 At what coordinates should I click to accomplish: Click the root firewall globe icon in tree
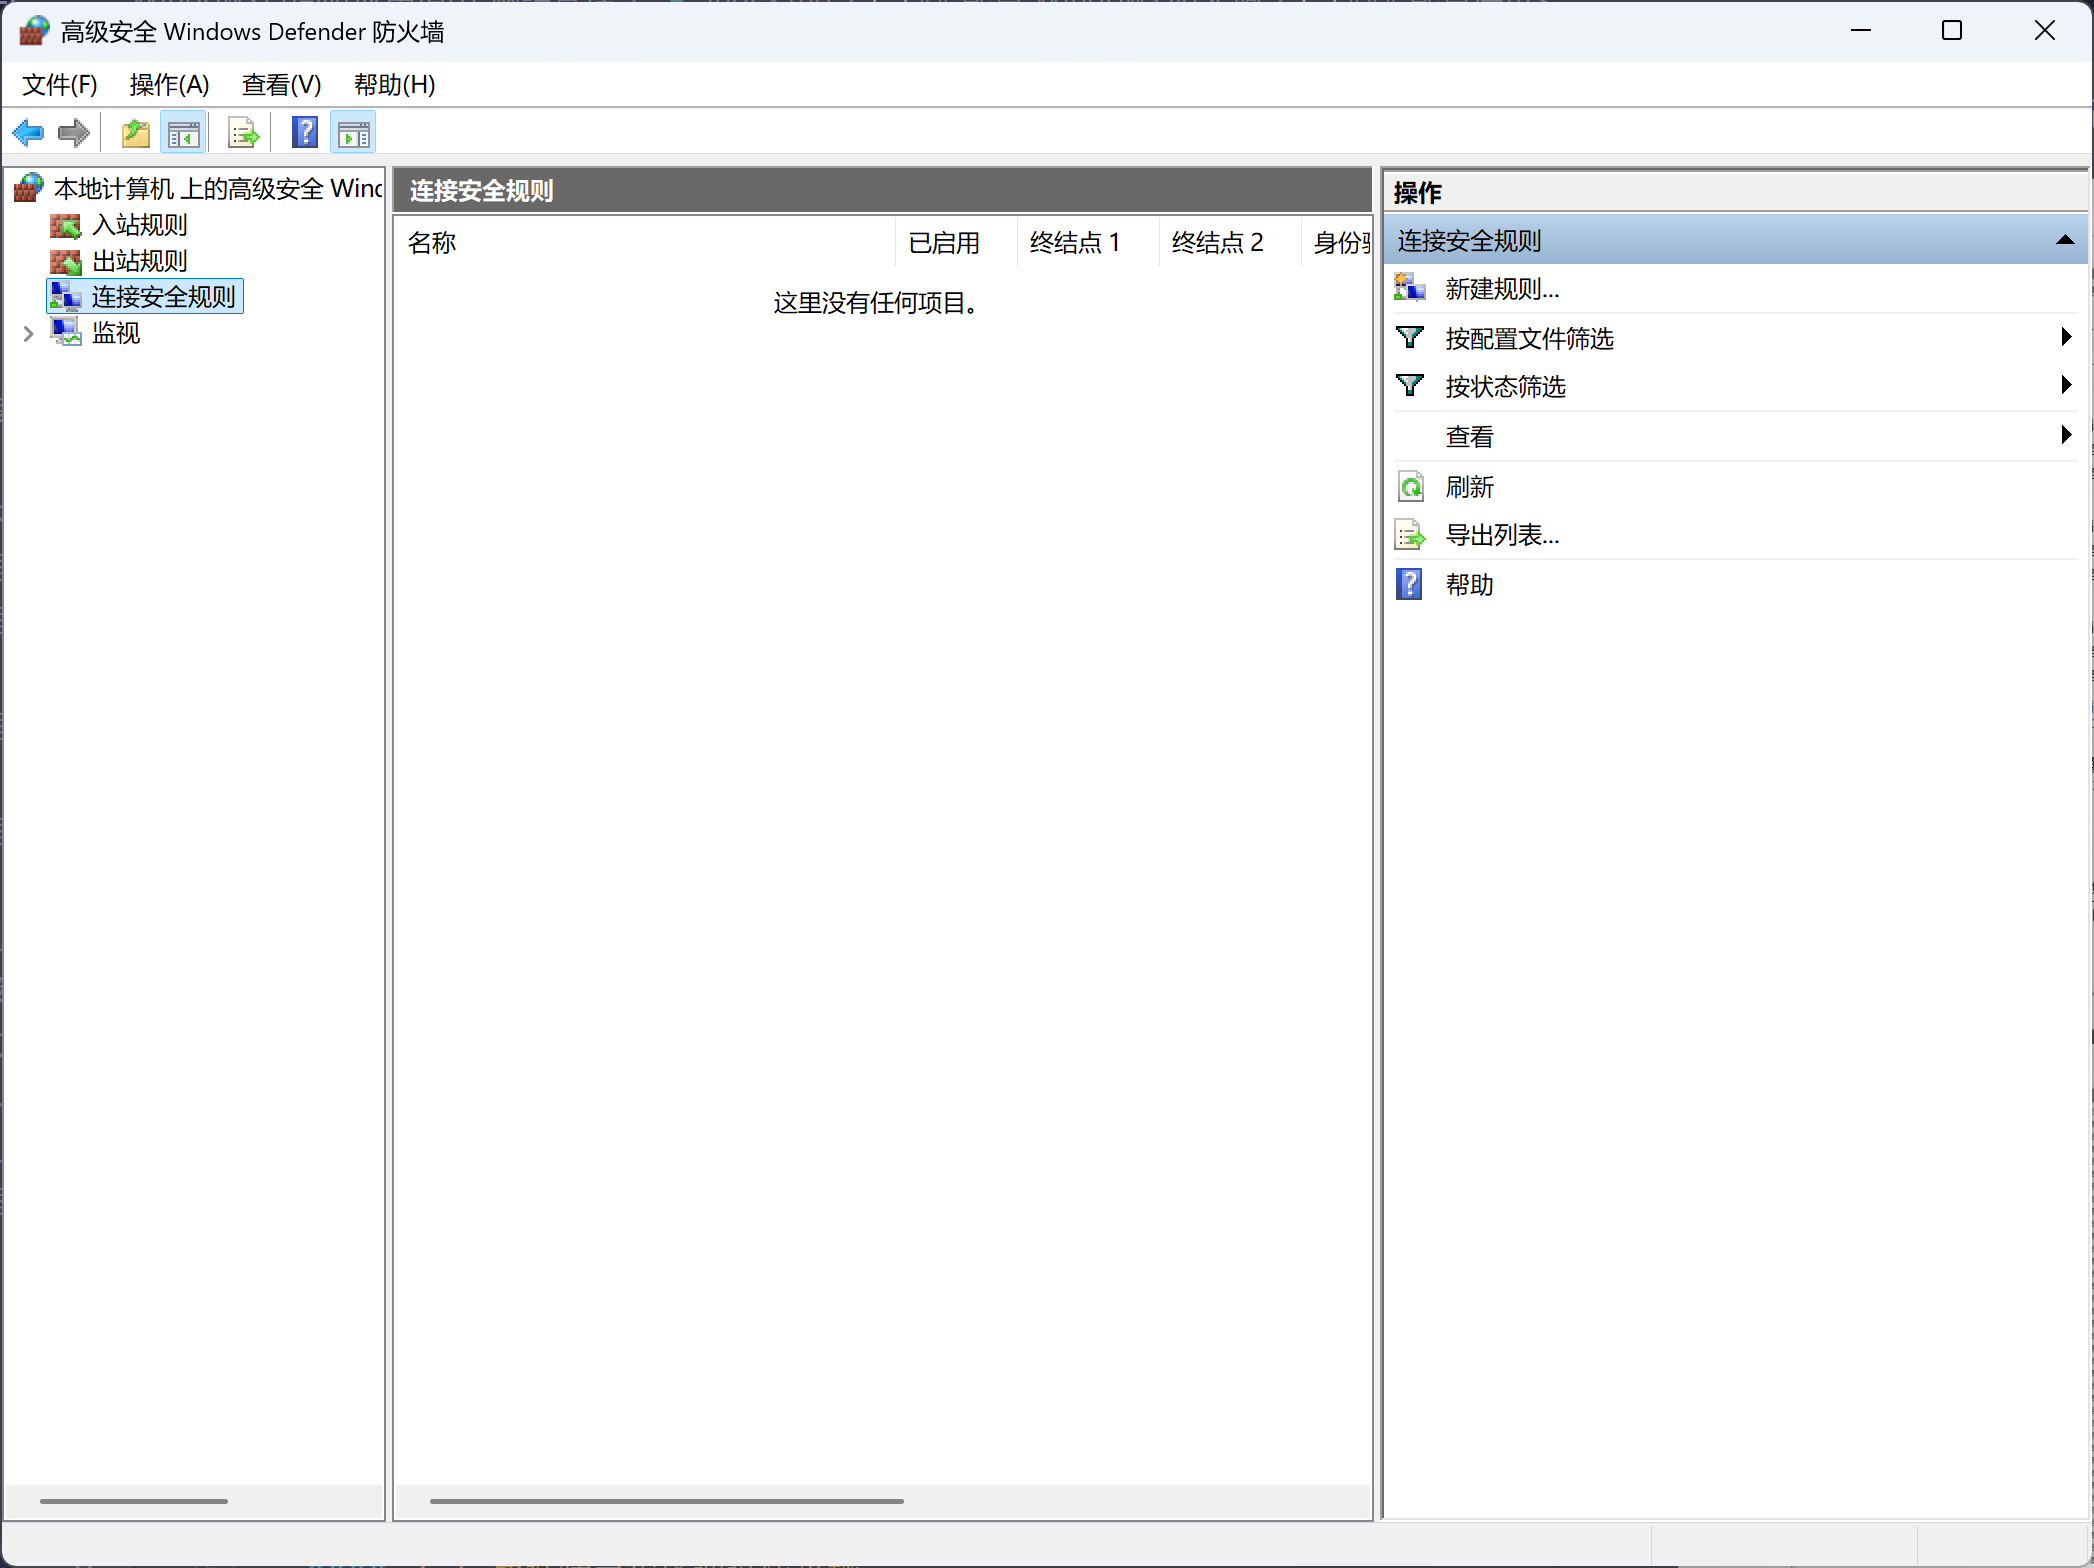pos(29,187)
